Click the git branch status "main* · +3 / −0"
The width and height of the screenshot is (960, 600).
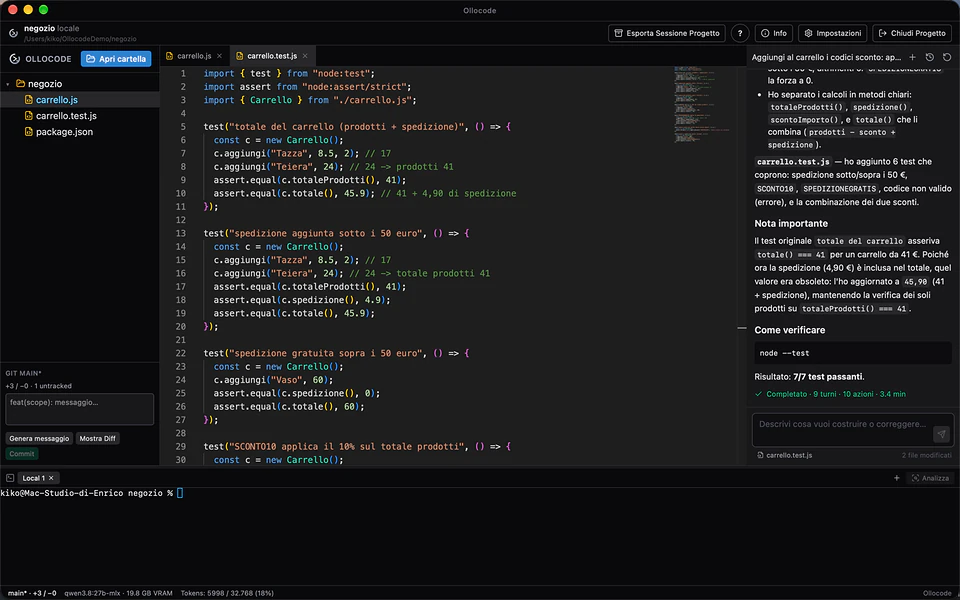click(32, 593)
